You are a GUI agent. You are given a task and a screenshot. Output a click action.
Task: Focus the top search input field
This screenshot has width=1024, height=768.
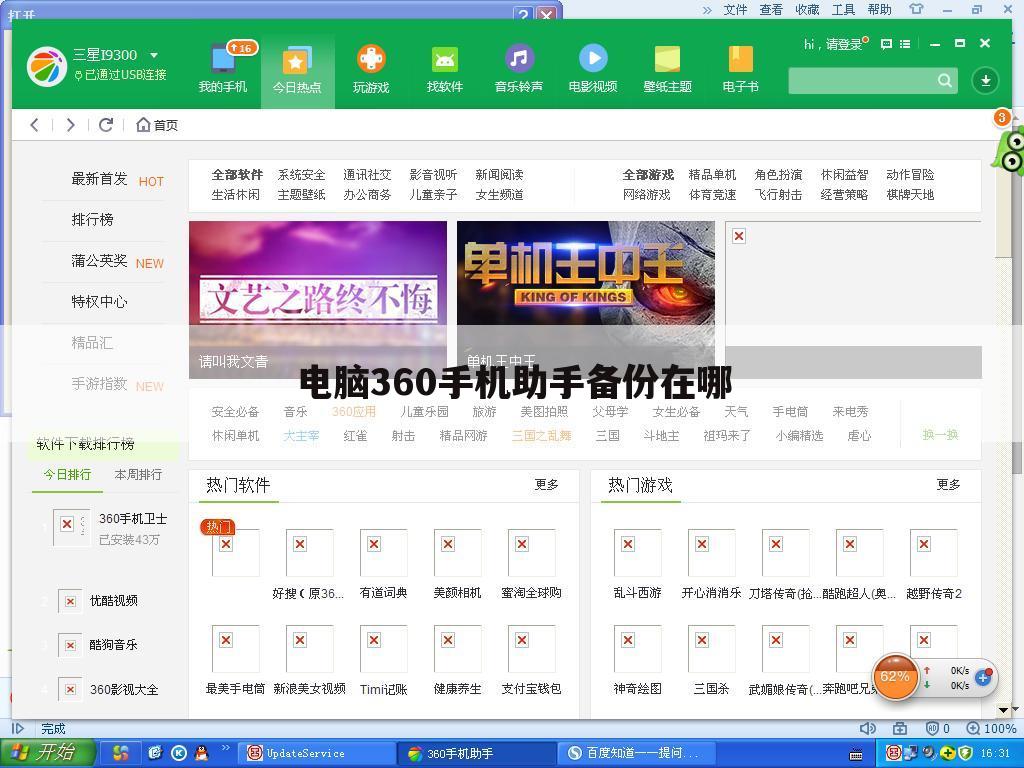[872, 80]
